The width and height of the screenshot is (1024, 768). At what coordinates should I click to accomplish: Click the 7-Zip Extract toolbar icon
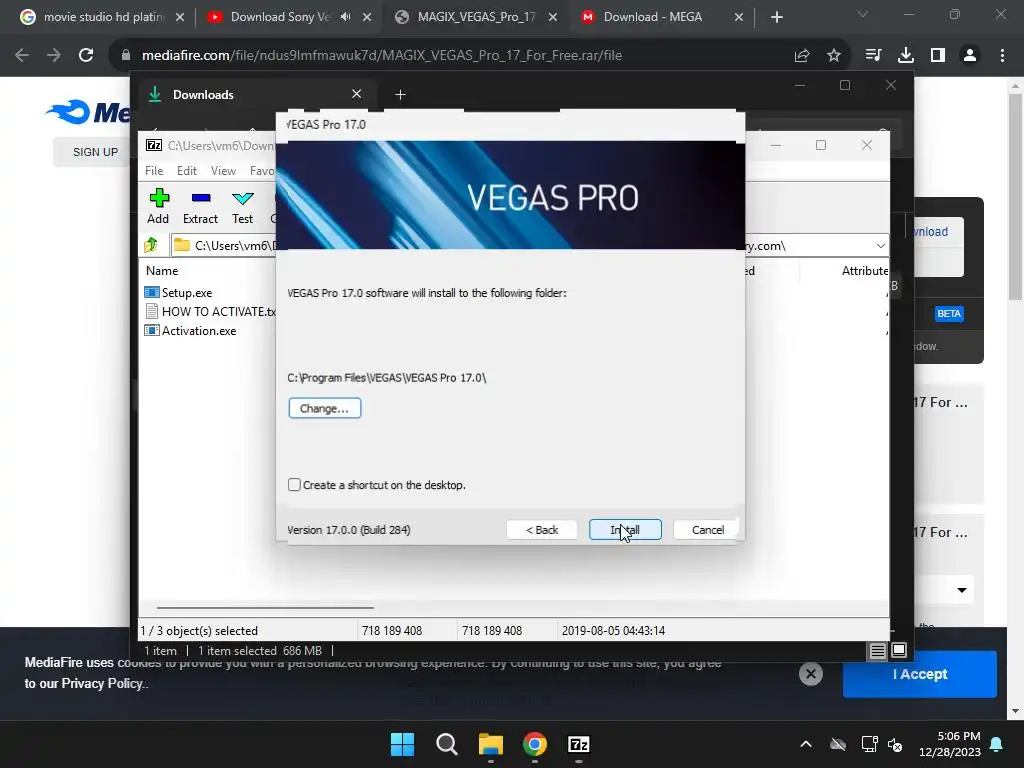[200, 206]
